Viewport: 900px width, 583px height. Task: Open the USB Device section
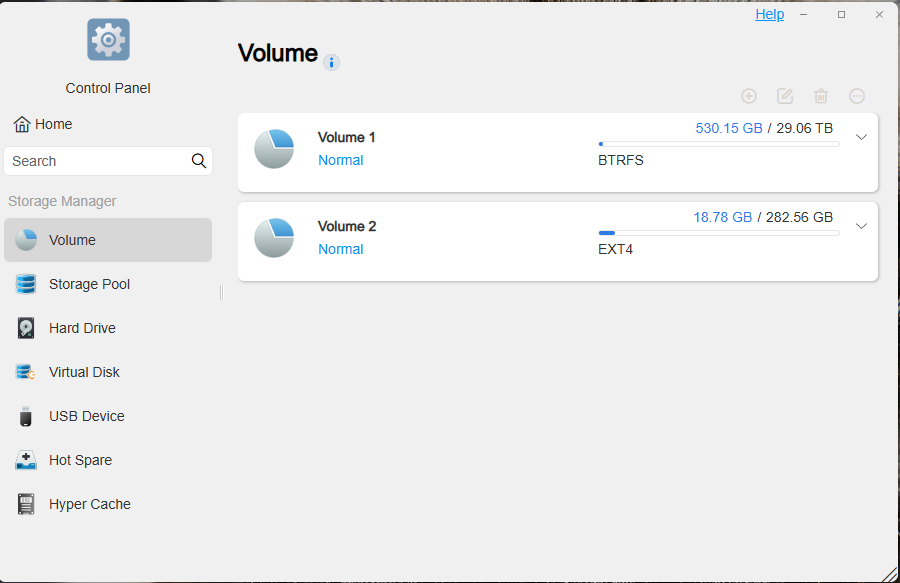(x=108, y=416)
